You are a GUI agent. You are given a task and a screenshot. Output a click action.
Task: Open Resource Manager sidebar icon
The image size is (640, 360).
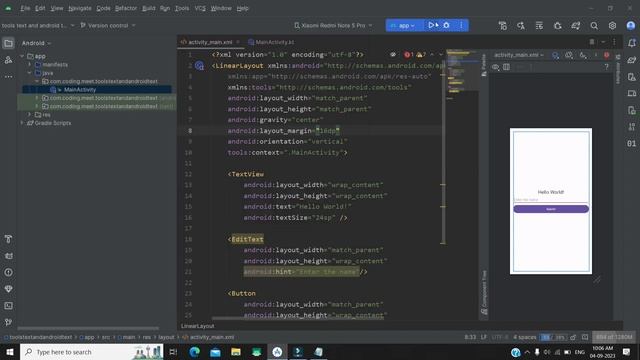[x=8, y=60]
